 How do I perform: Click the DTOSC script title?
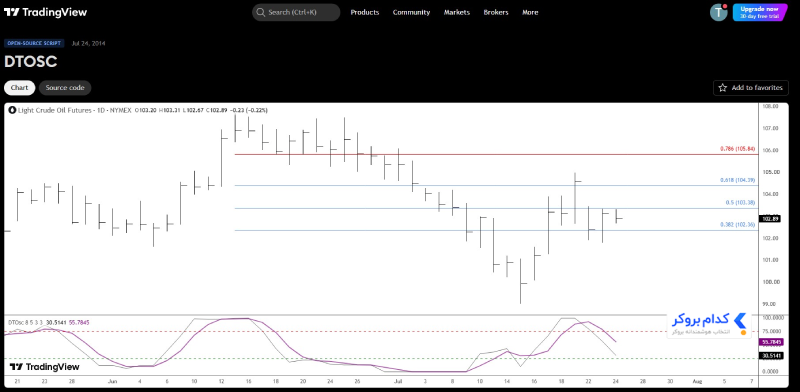31,62
